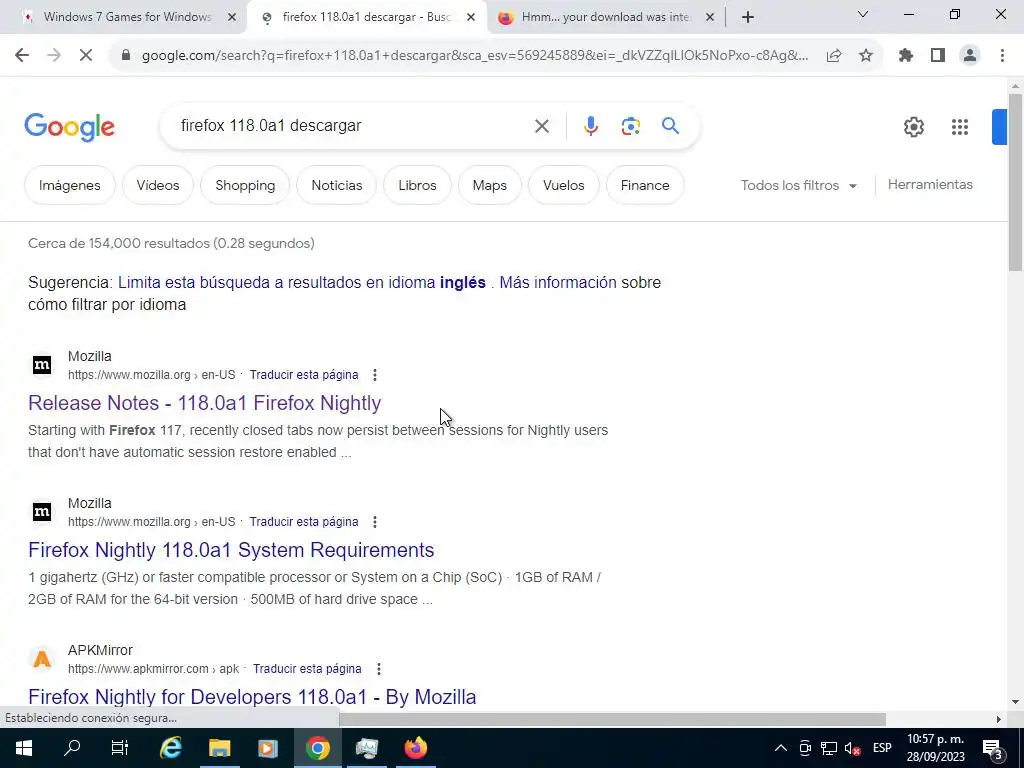The image size is (1024, 768).
Task: Open Firefox from the taskbar
Action: [415, 748]
